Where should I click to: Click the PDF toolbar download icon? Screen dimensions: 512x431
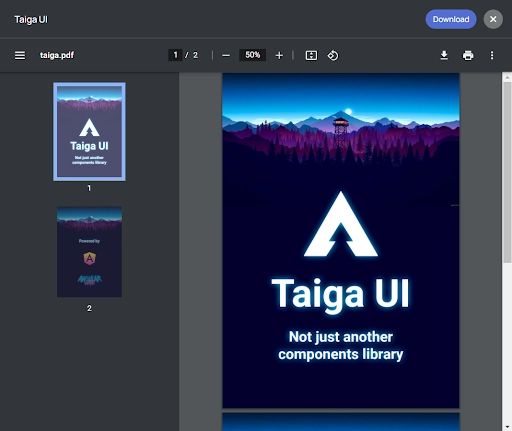[444, 55]
